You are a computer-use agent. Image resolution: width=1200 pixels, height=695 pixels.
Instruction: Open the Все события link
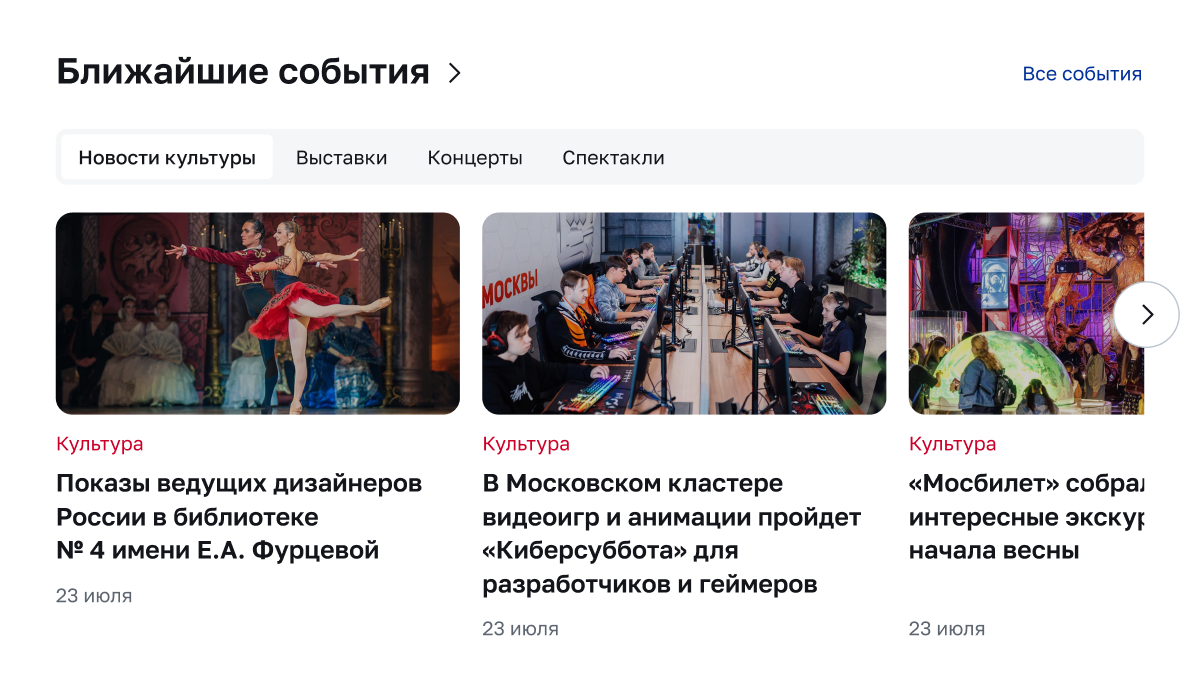[x=1082, y=74]
